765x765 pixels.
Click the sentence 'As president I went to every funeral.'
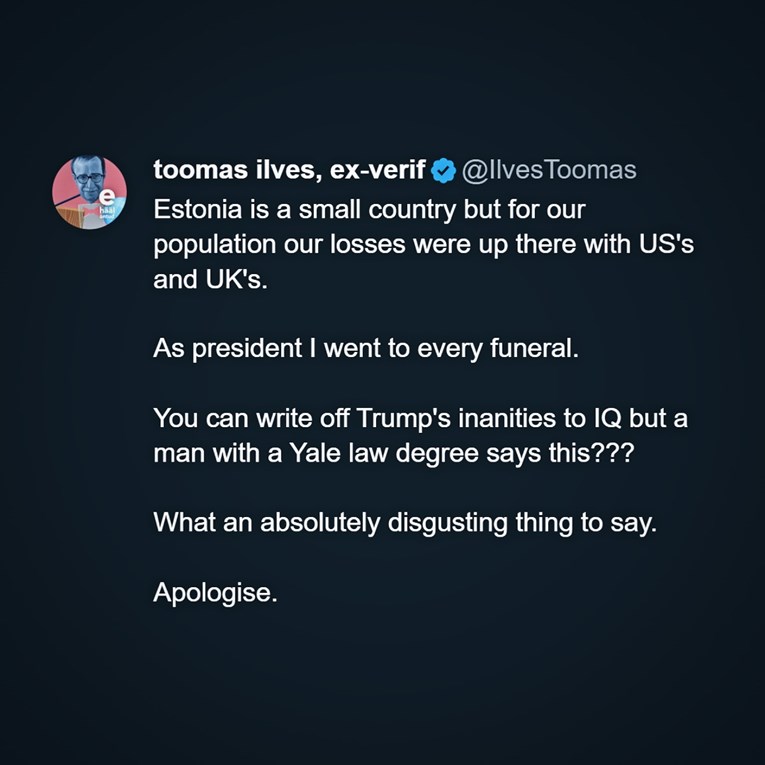[365, 352]
